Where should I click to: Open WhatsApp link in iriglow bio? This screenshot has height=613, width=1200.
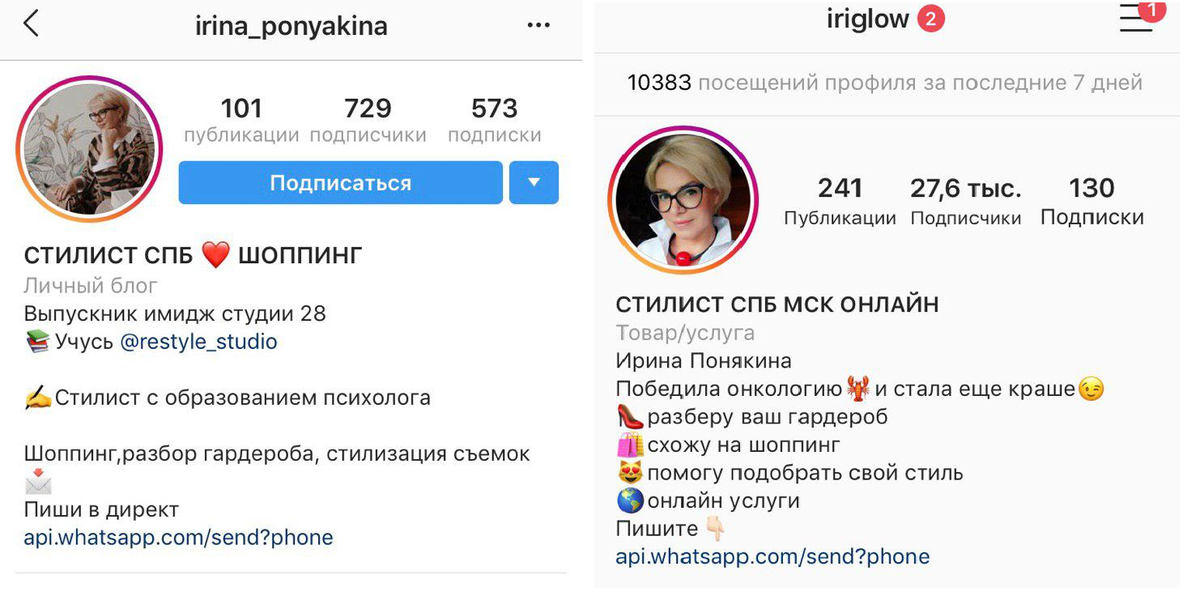coord(772,556)
